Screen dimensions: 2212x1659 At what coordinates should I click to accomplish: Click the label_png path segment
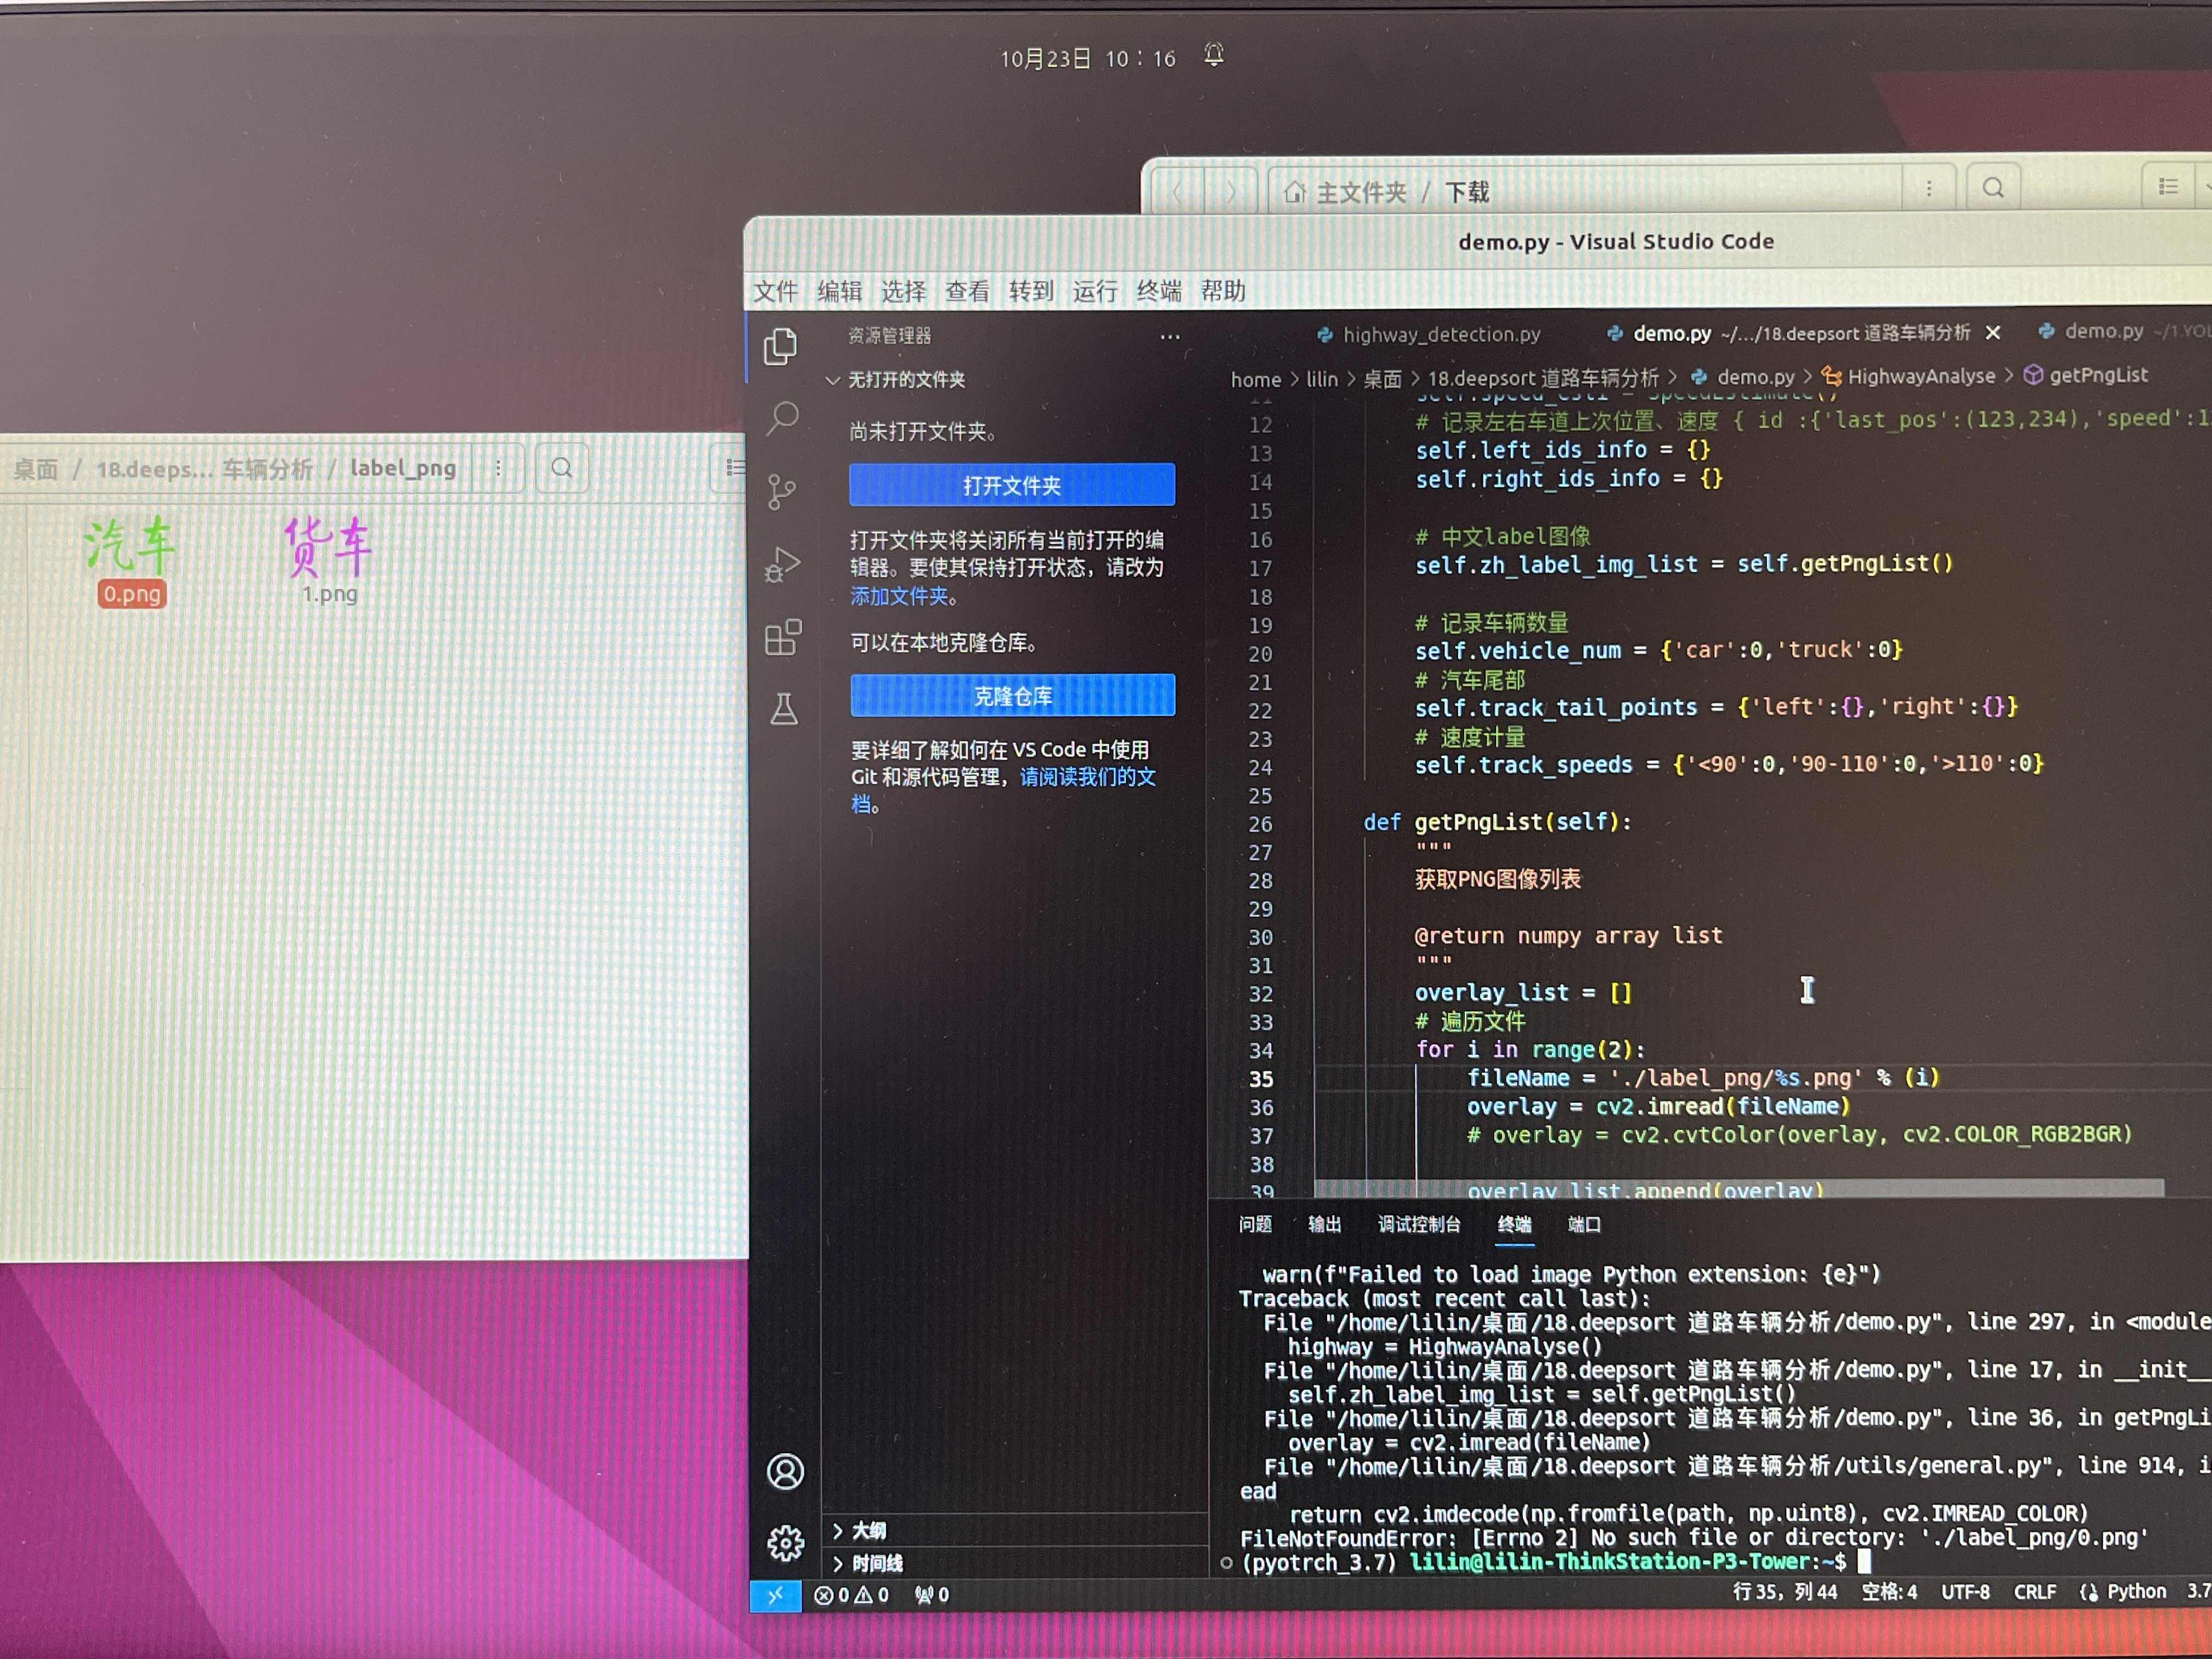[402, 468]
